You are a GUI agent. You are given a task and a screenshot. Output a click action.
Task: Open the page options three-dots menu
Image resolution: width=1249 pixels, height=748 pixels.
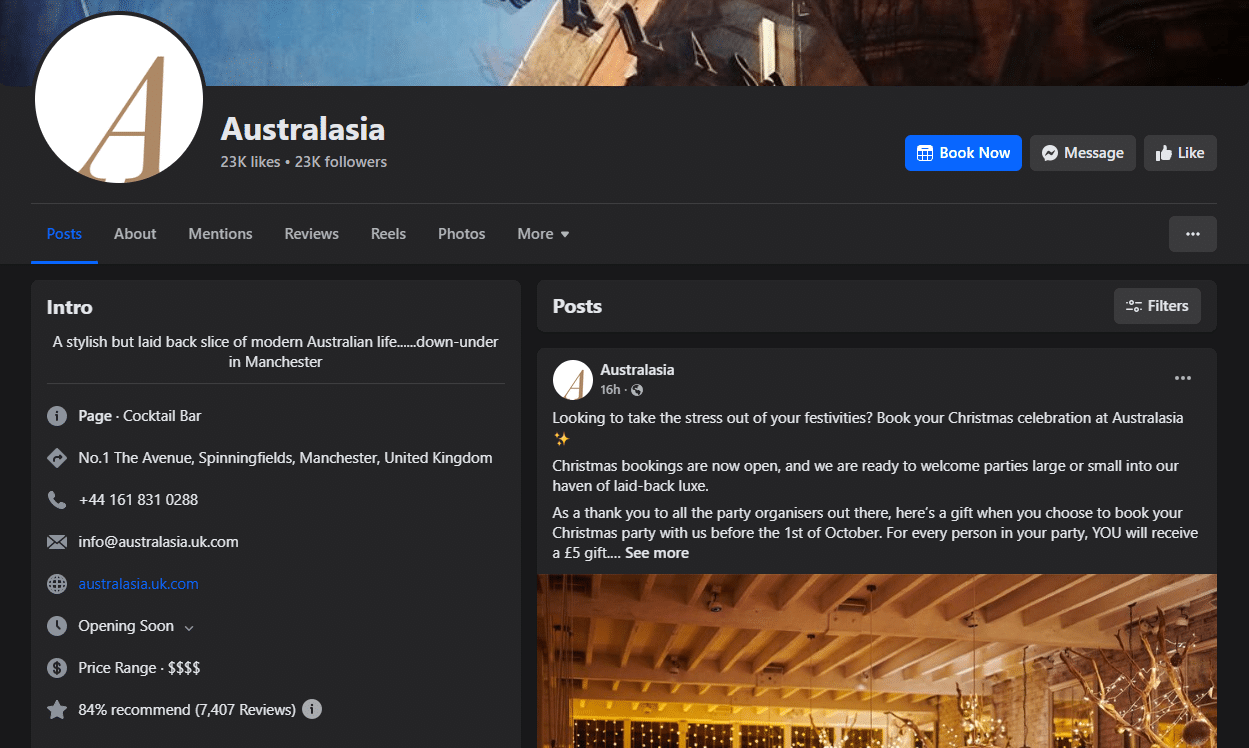(x=1193, y=234)
